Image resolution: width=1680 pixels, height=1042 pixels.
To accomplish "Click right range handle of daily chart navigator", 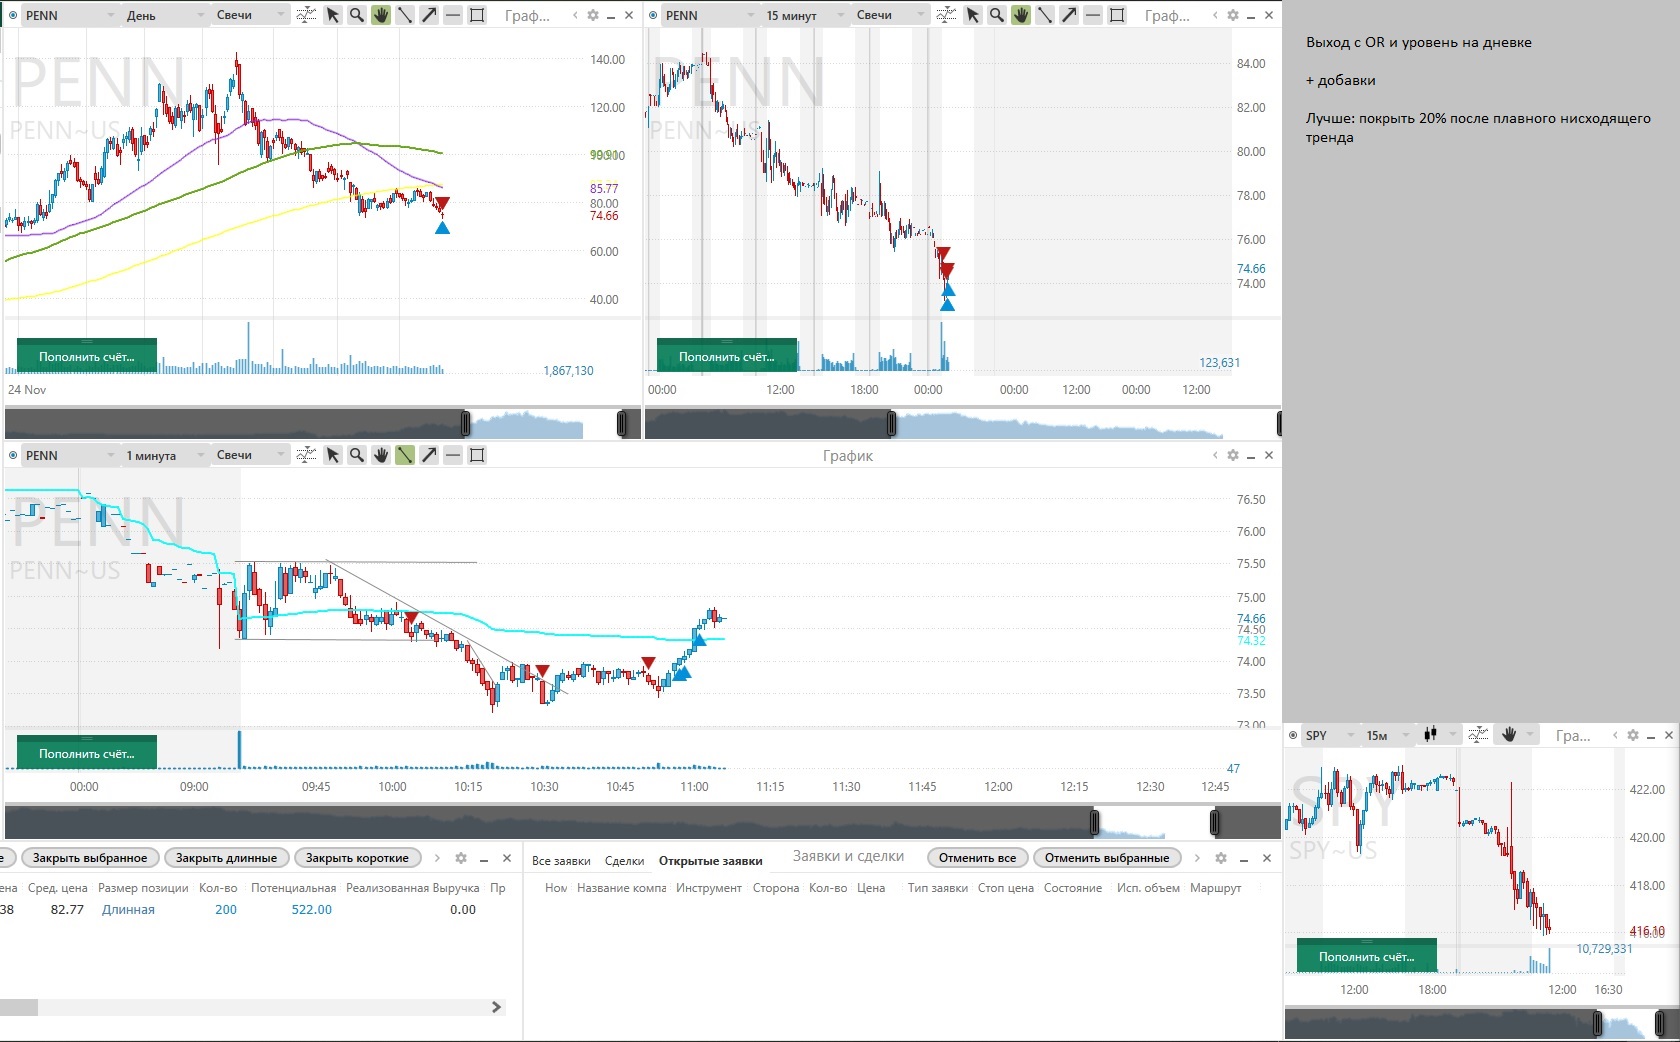I will [622, 424].
